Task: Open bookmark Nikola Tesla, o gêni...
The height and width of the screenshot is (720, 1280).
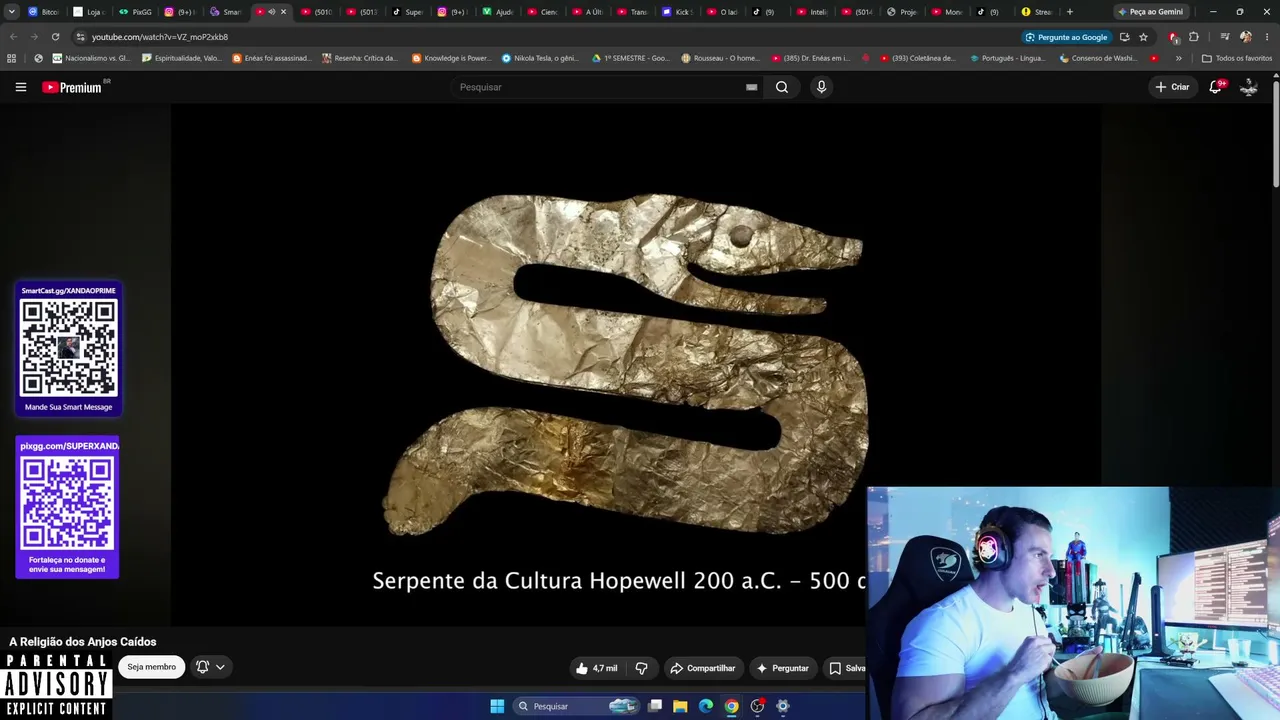Action: click(540, 58)
